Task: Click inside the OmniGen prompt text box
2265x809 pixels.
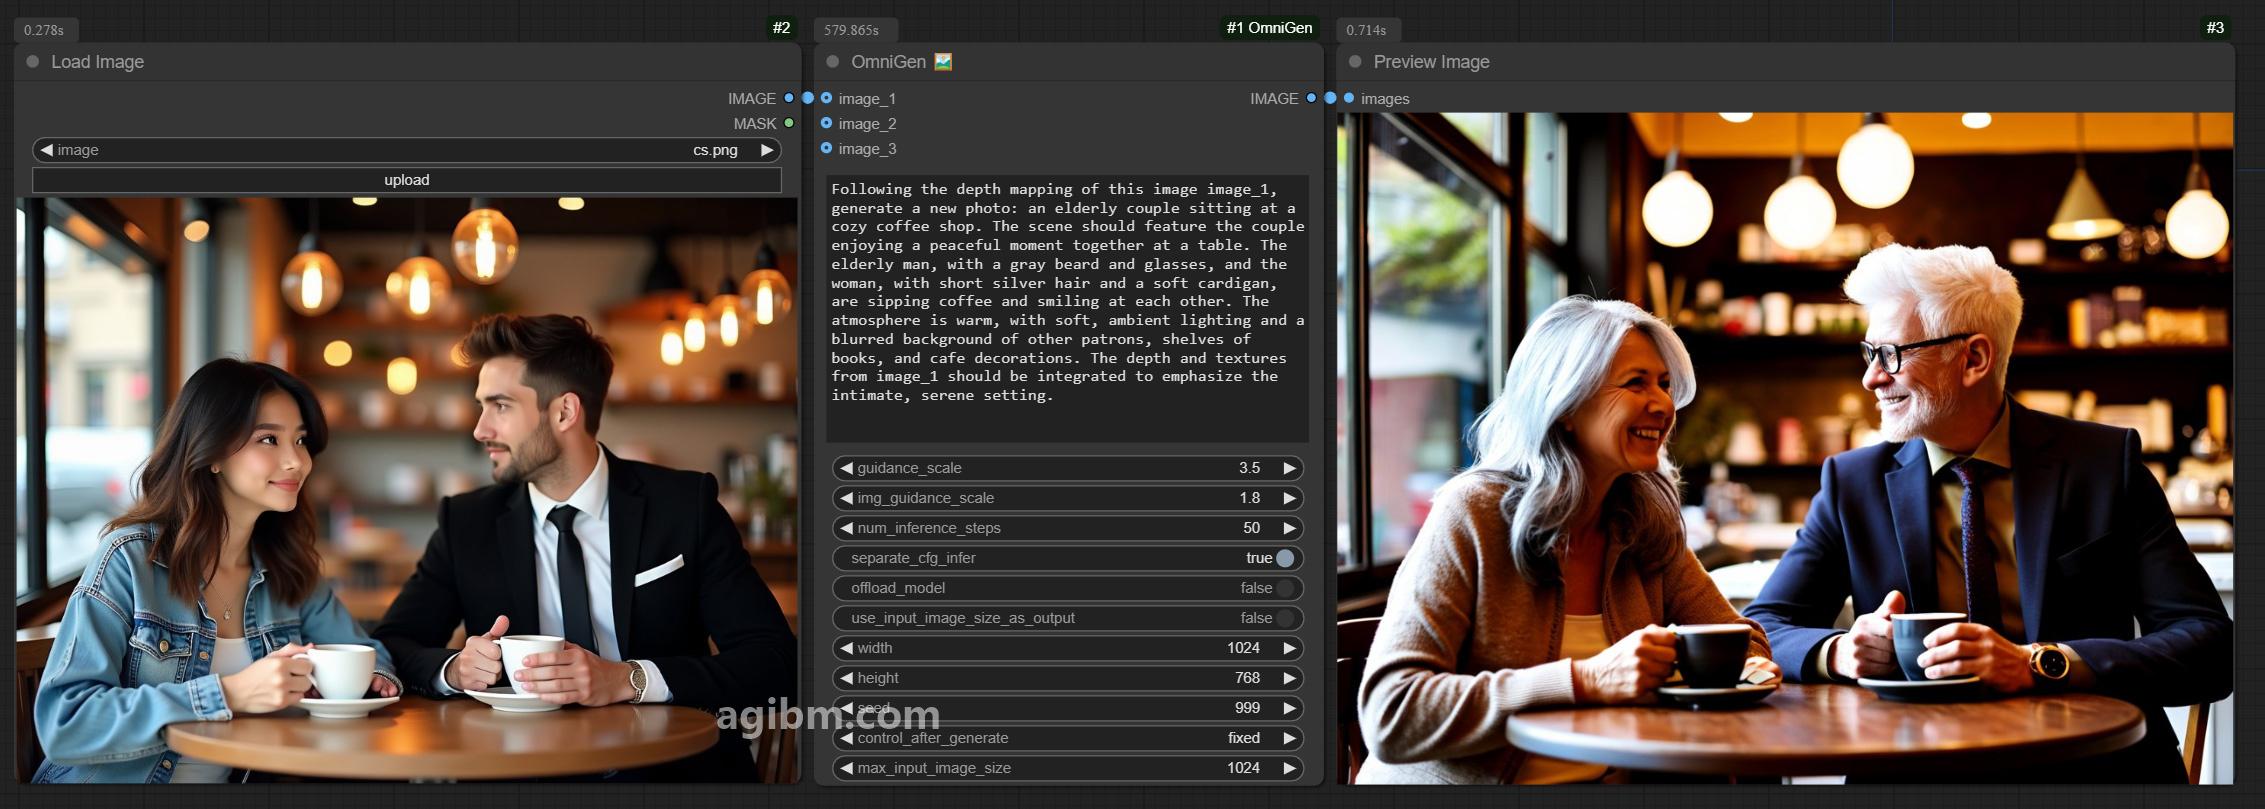Action: [x=1067, y=309]
